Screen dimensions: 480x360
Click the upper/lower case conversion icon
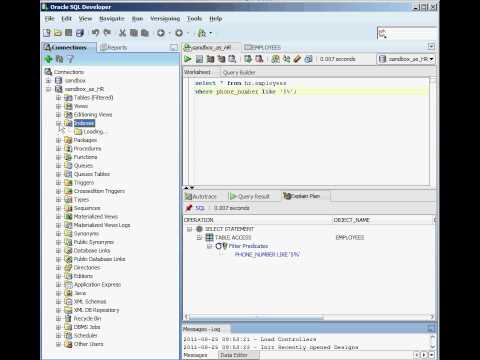(x=286, y=59)
